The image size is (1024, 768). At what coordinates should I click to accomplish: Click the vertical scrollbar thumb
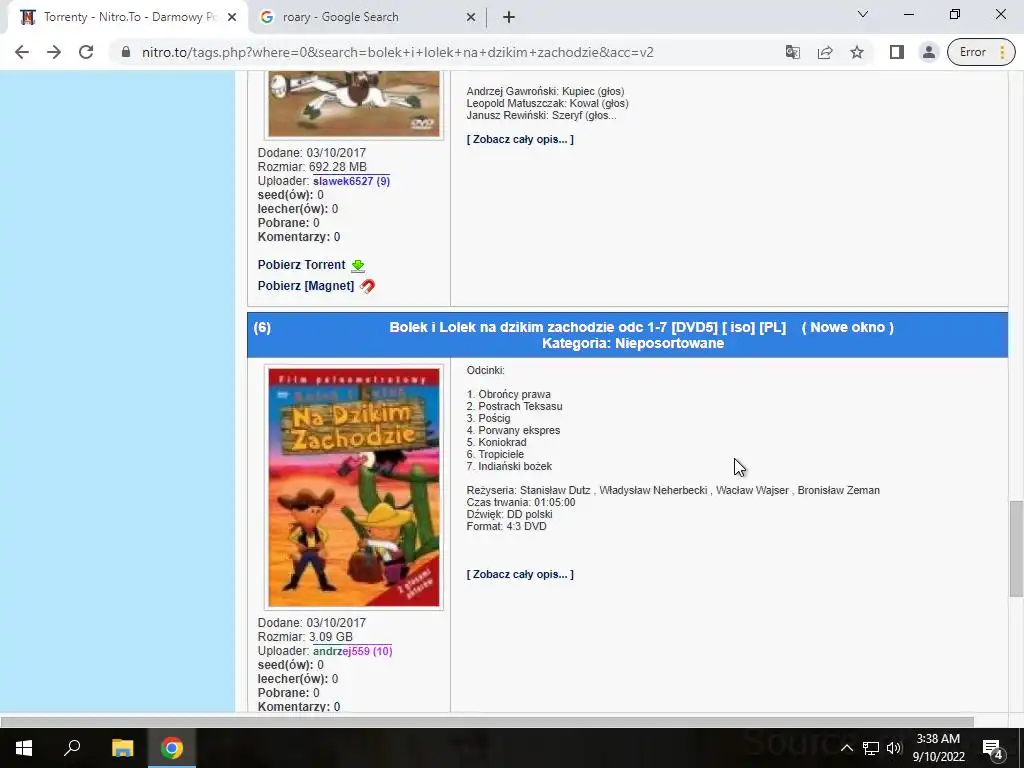point(1016,549)
